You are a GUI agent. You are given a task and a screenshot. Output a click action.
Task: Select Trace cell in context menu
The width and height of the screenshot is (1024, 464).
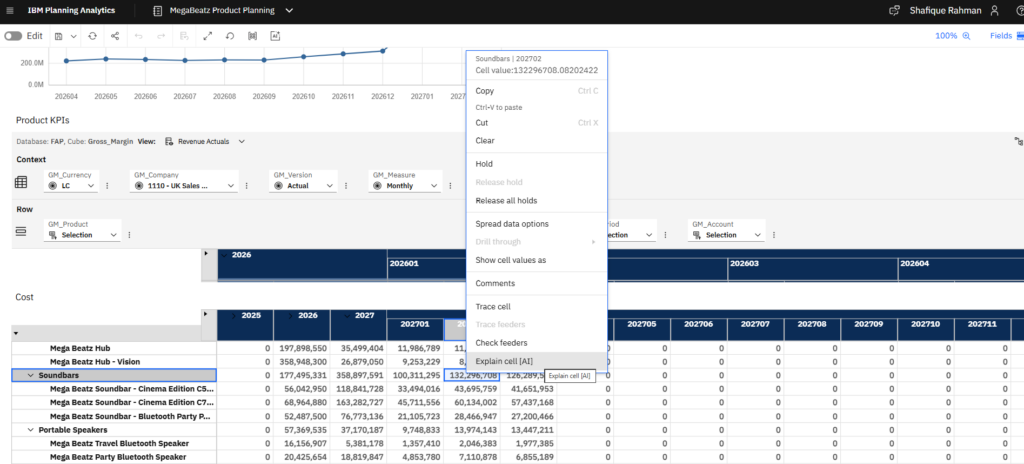point(493,307)
